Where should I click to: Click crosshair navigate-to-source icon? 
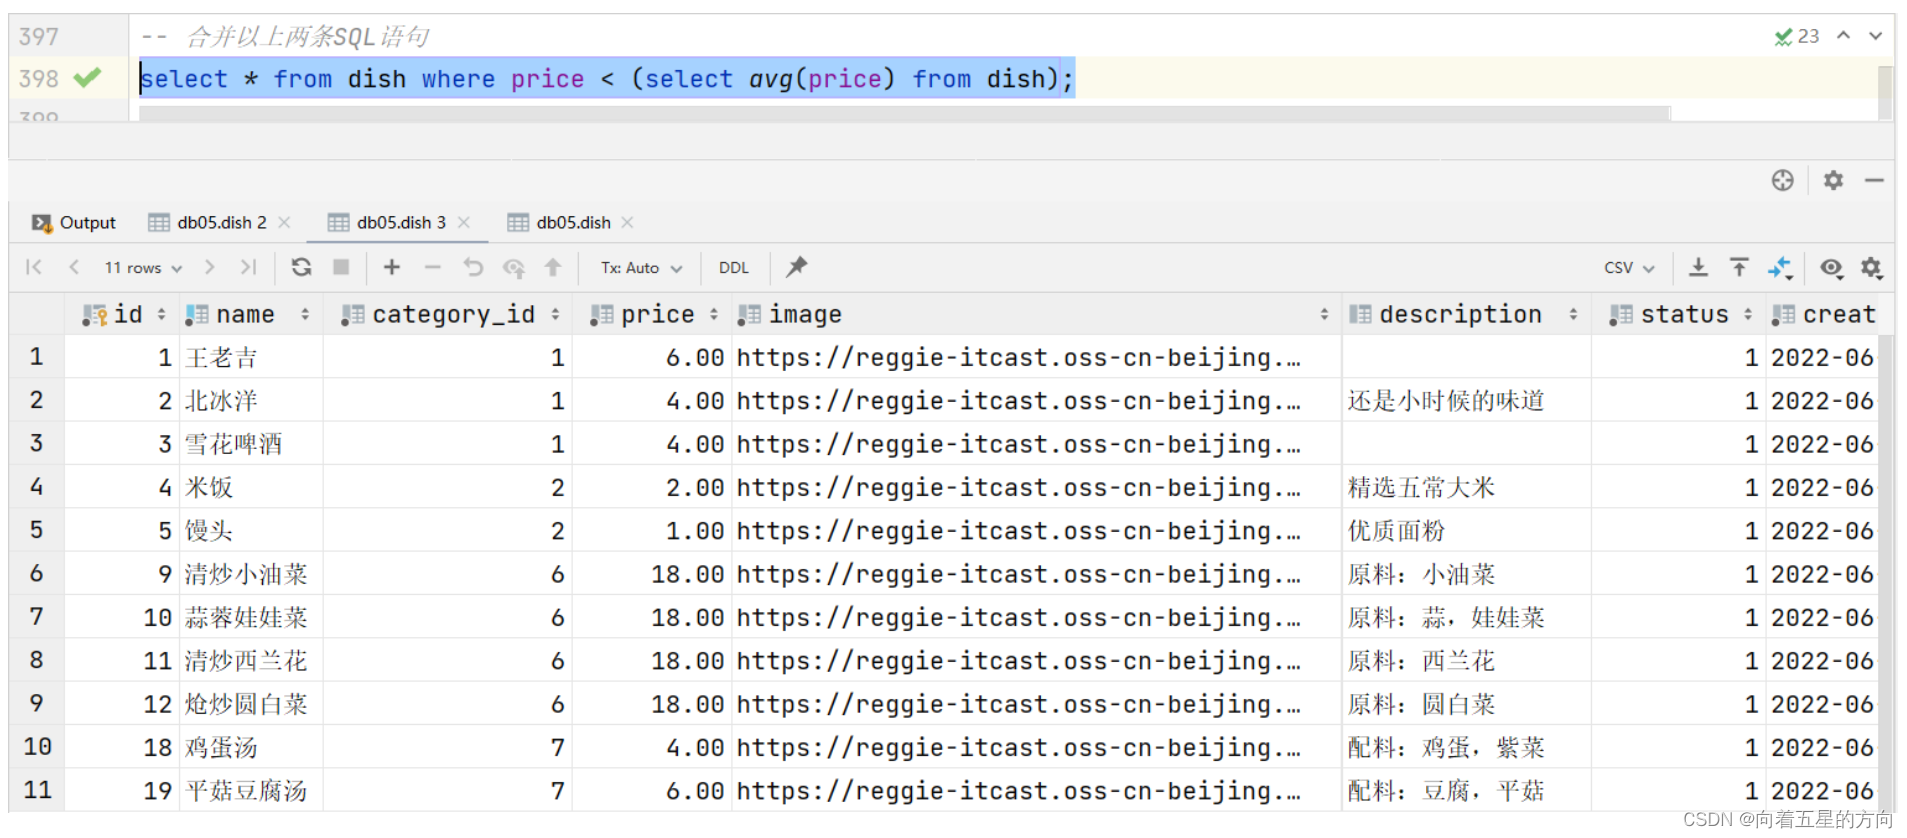pos(1782,180)
